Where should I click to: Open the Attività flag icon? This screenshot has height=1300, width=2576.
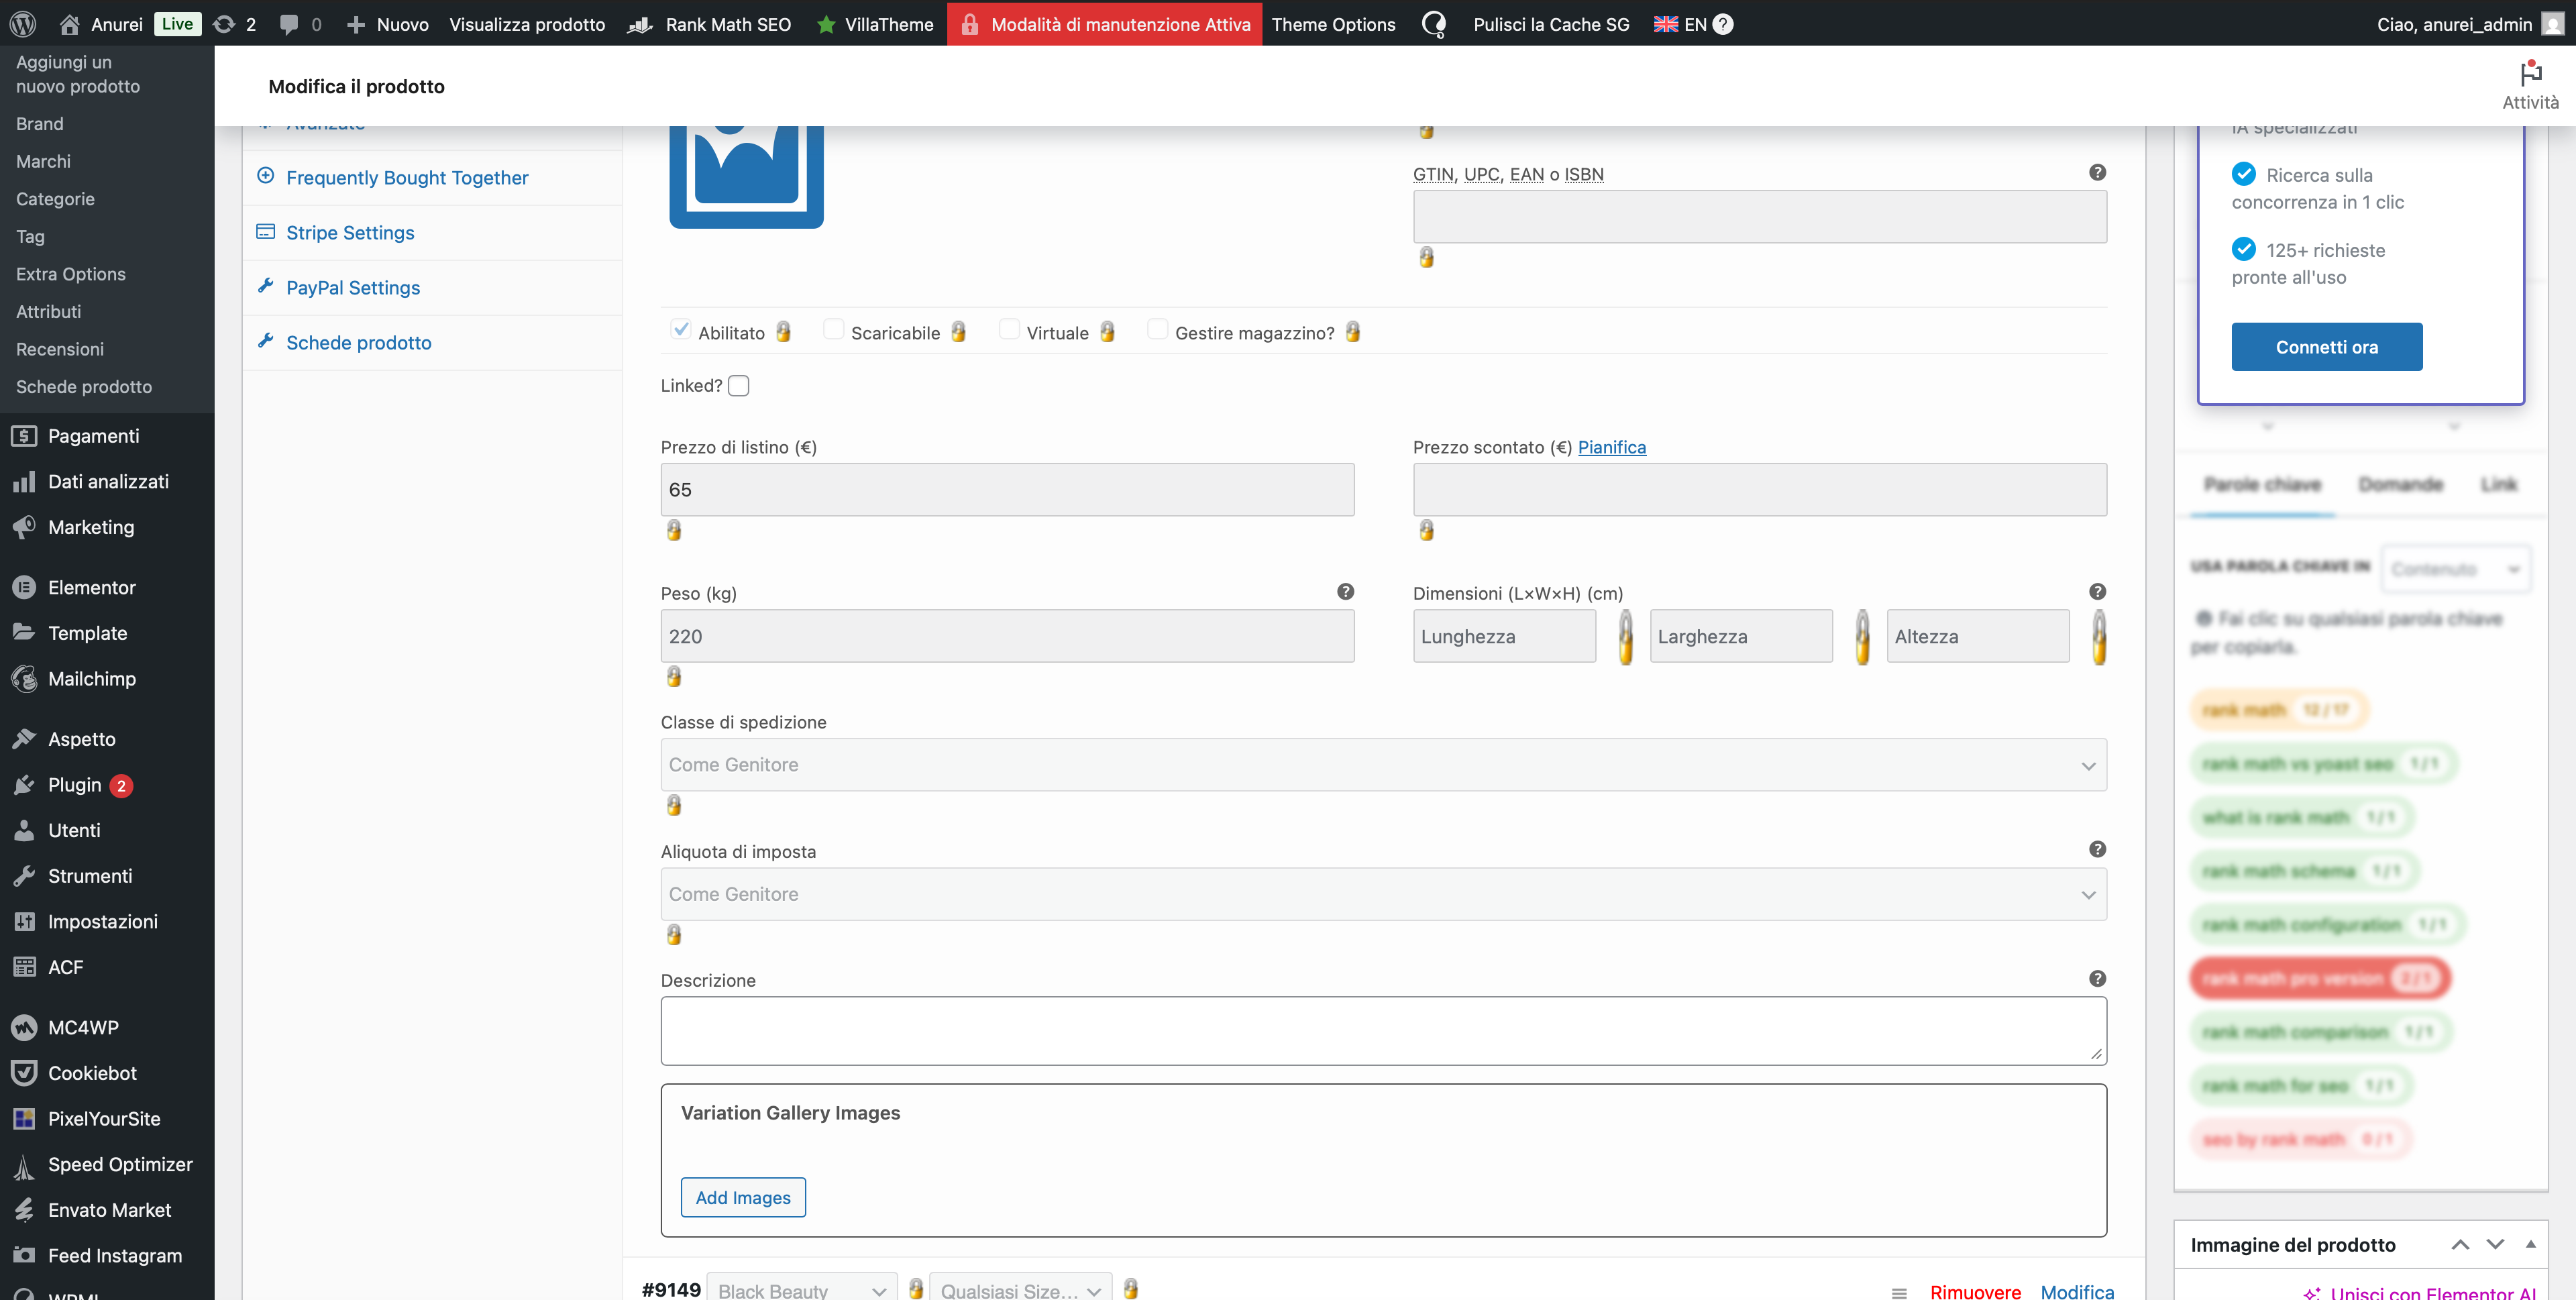(2530, 74)
